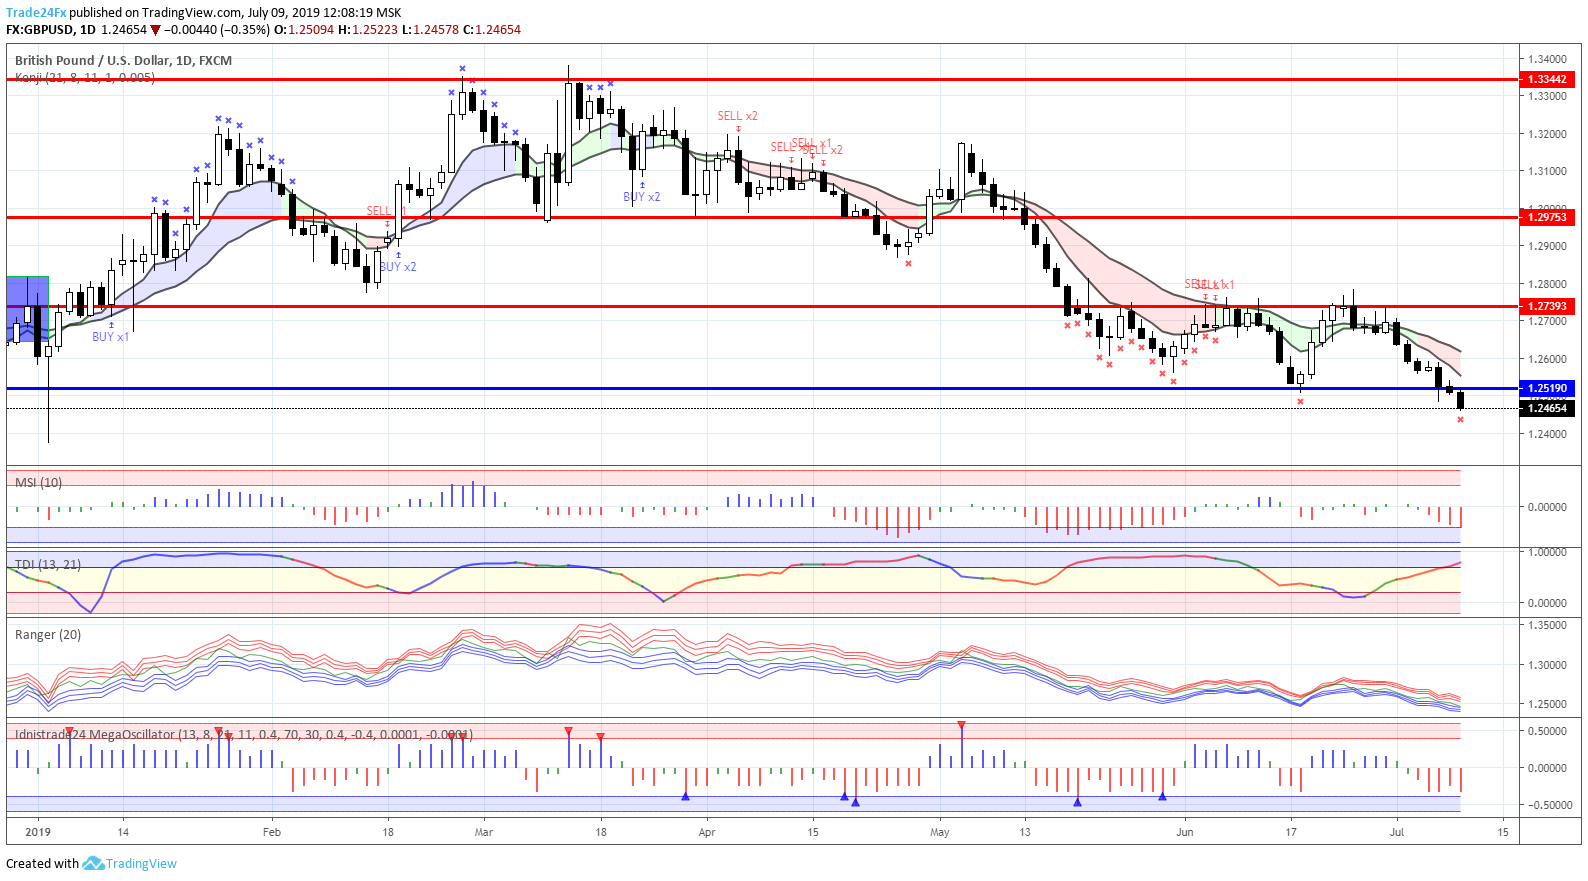Click the BUY x1 signal label
The image size is (1588, 881).
(x=110, y=337)
